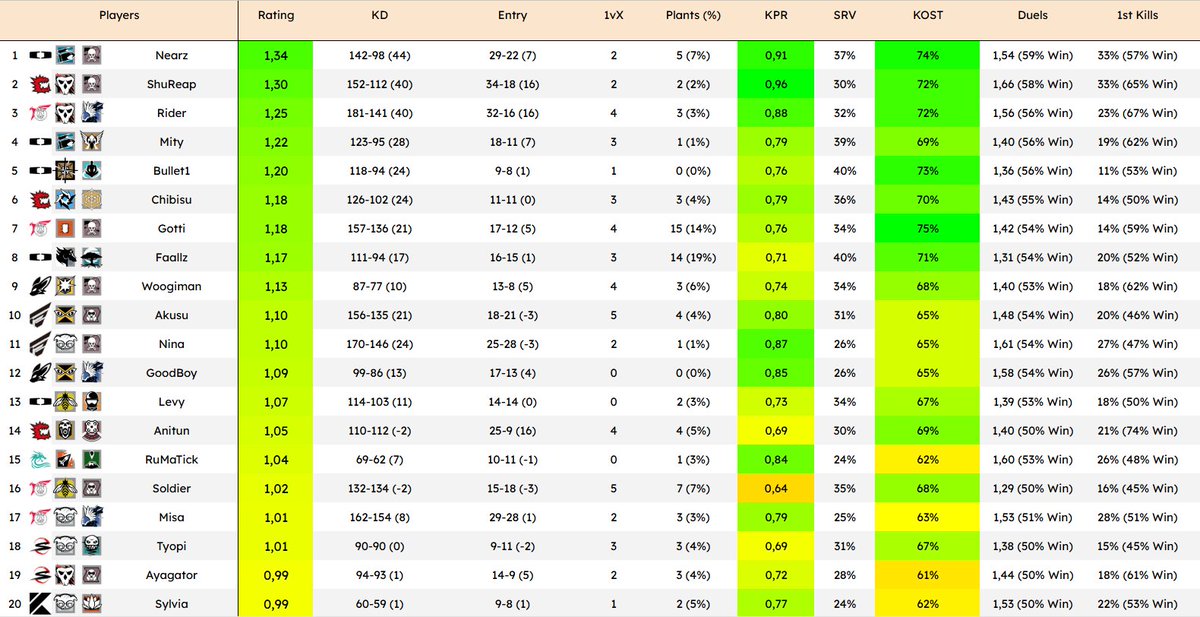Select the rabbit team logo in GoodBoy's row
This screenshot has height=617, width=1200.
(x=40, y=373)
